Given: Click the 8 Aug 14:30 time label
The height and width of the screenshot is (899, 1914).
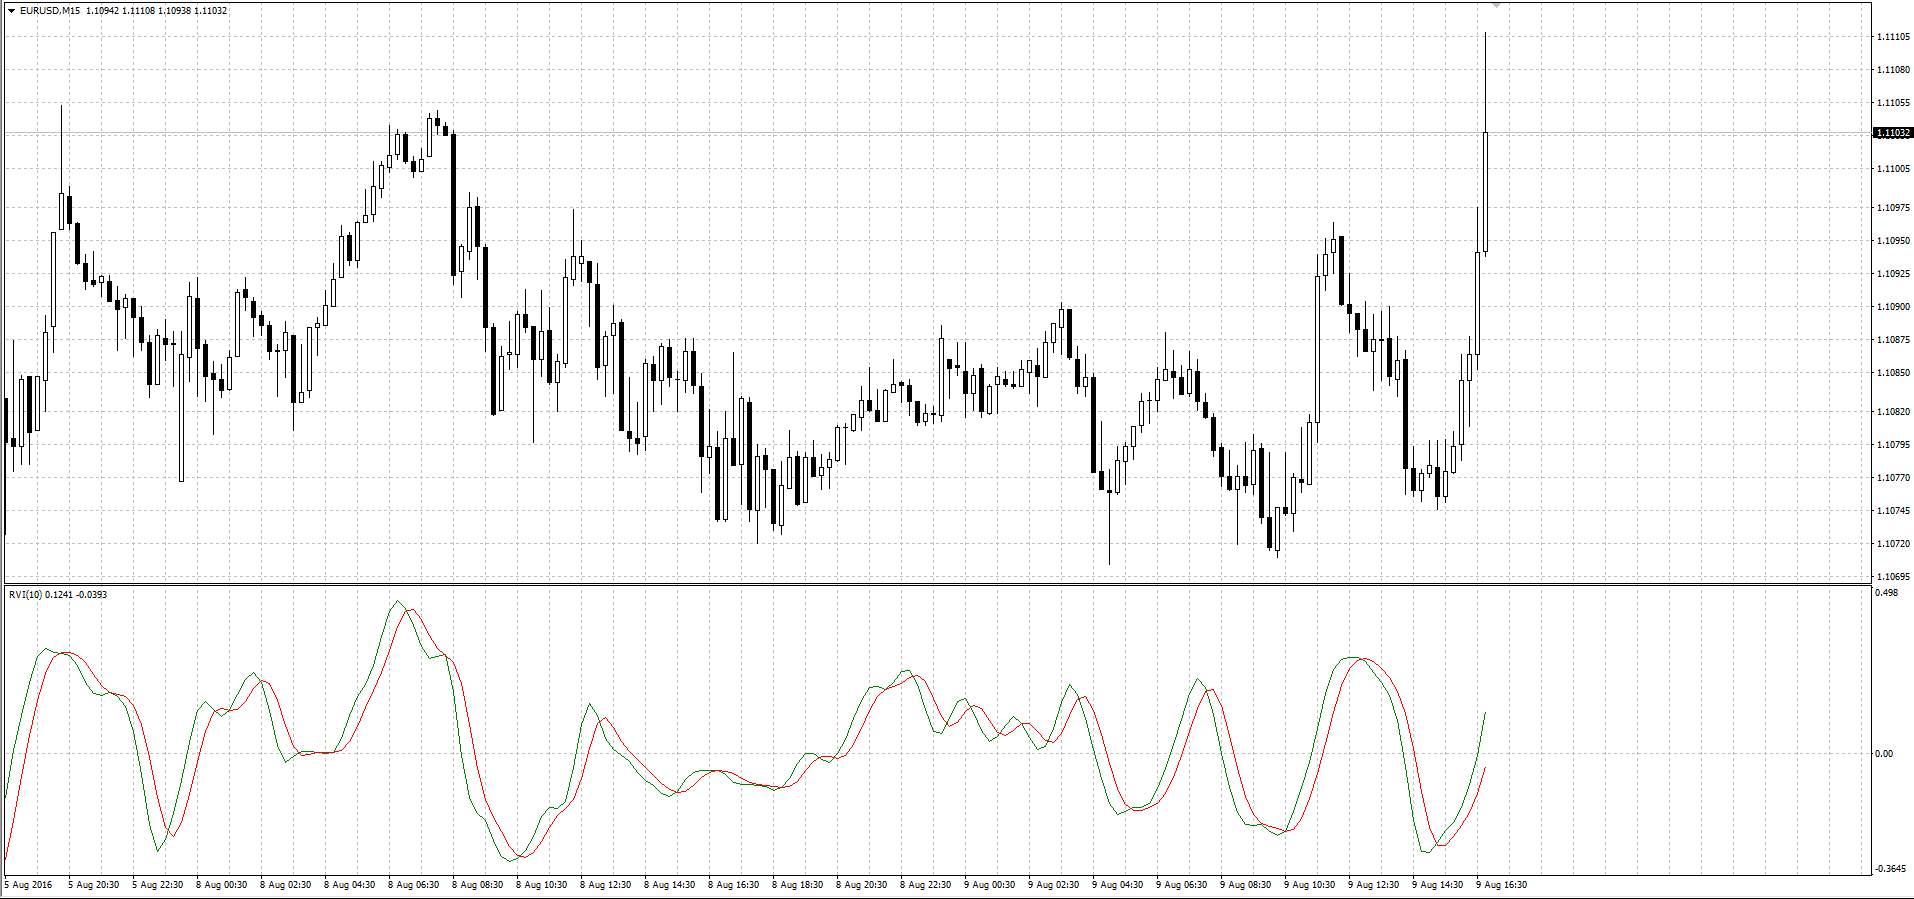Looking at the screenshot, I should [x=670, y=885].
